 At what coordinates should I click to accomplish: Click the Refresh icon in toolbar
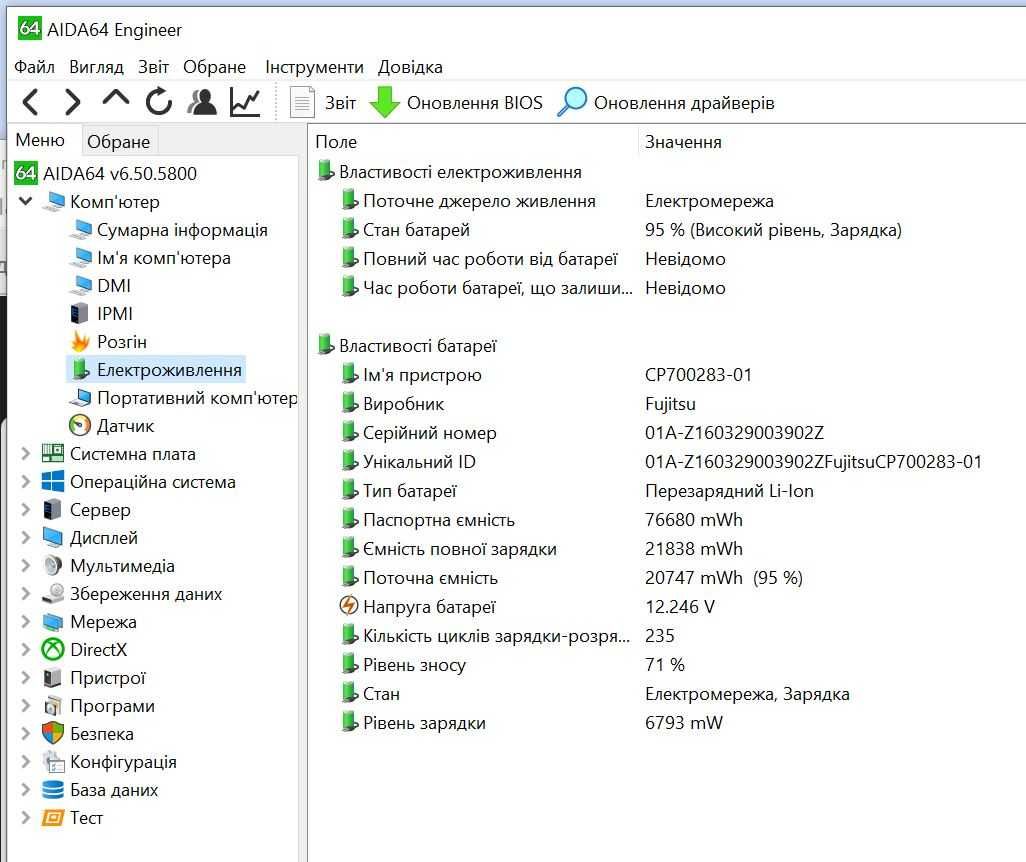tap(158, 101)
